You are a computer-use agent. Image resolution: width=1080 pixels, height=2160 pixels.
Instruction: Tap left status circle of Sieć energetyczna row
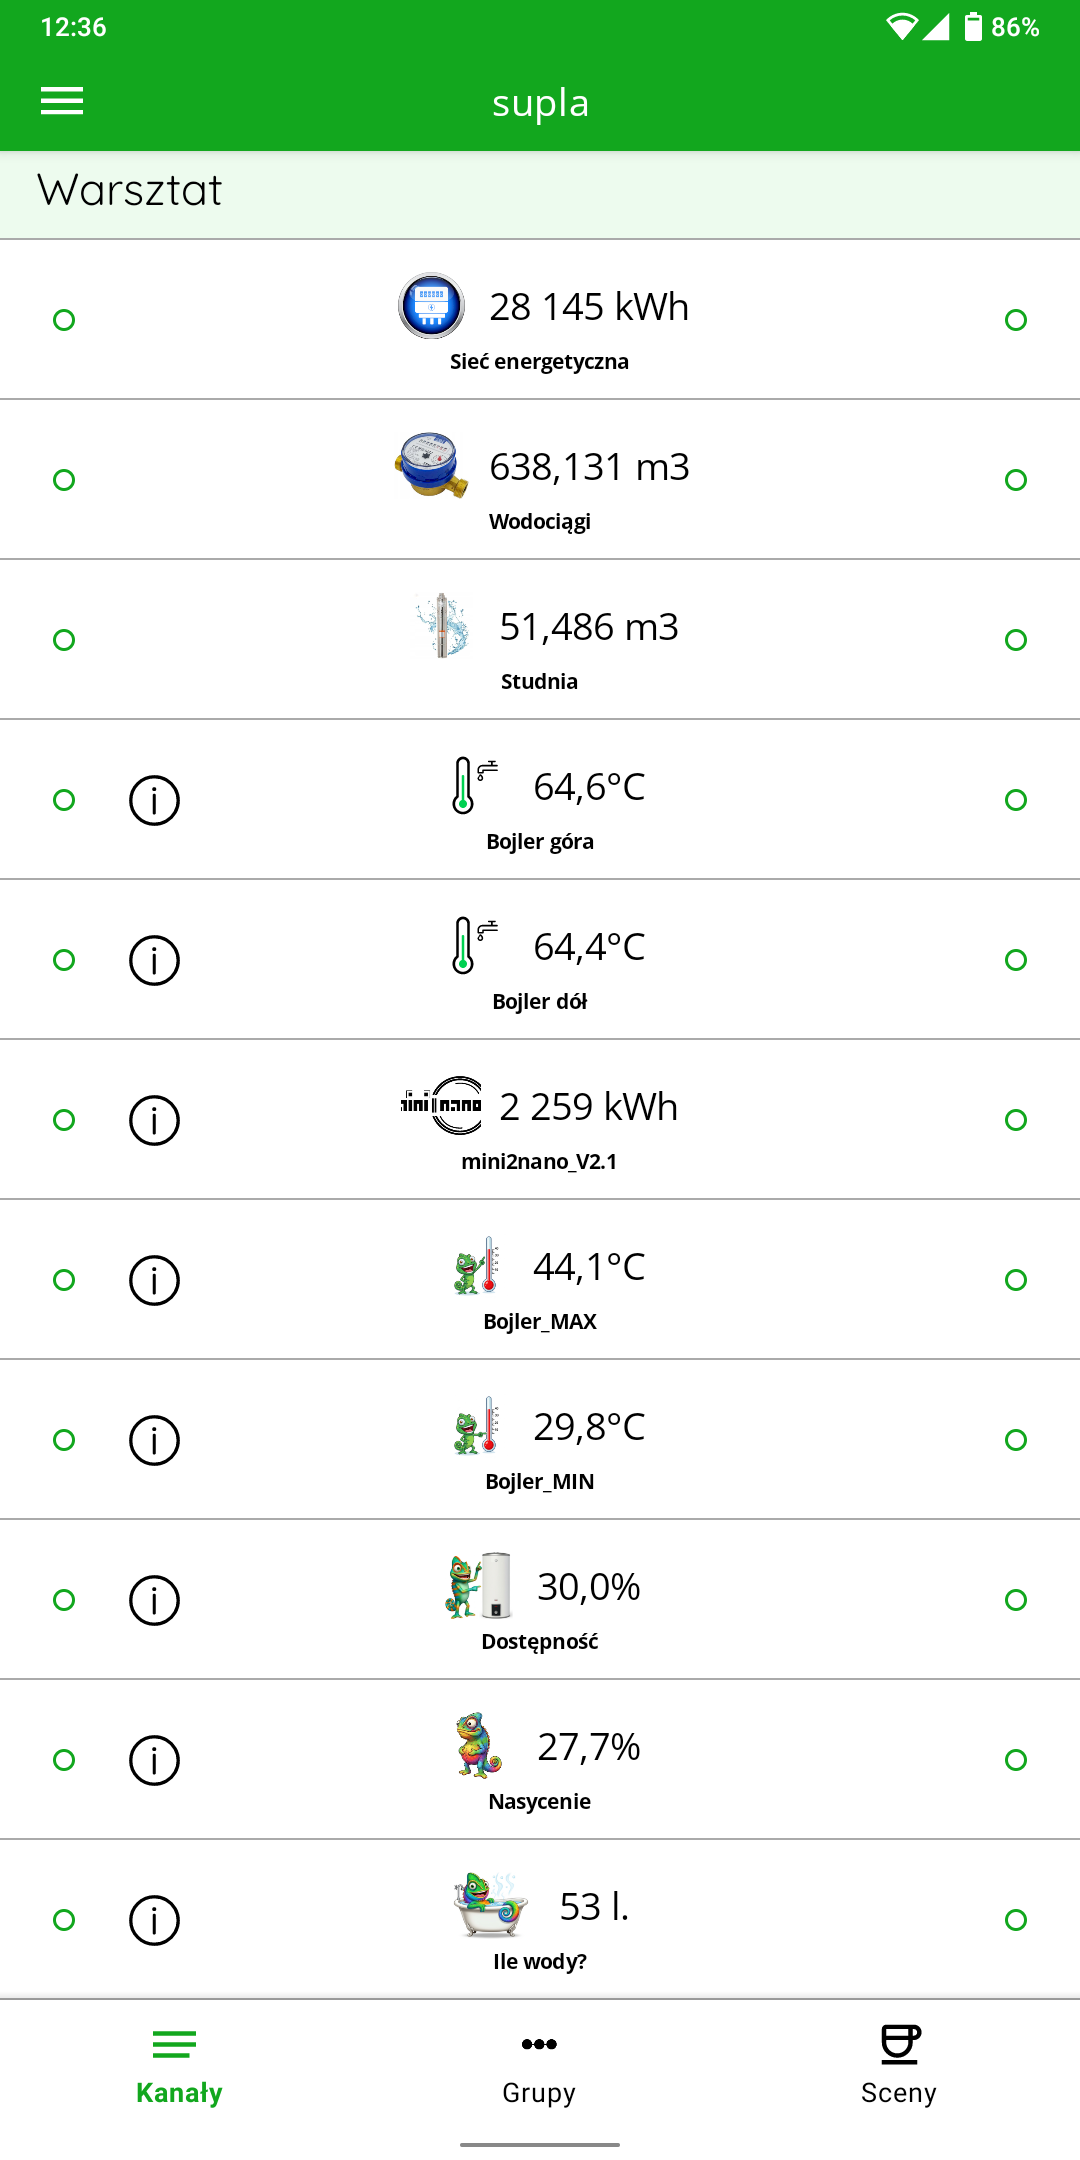click(64, 320)
